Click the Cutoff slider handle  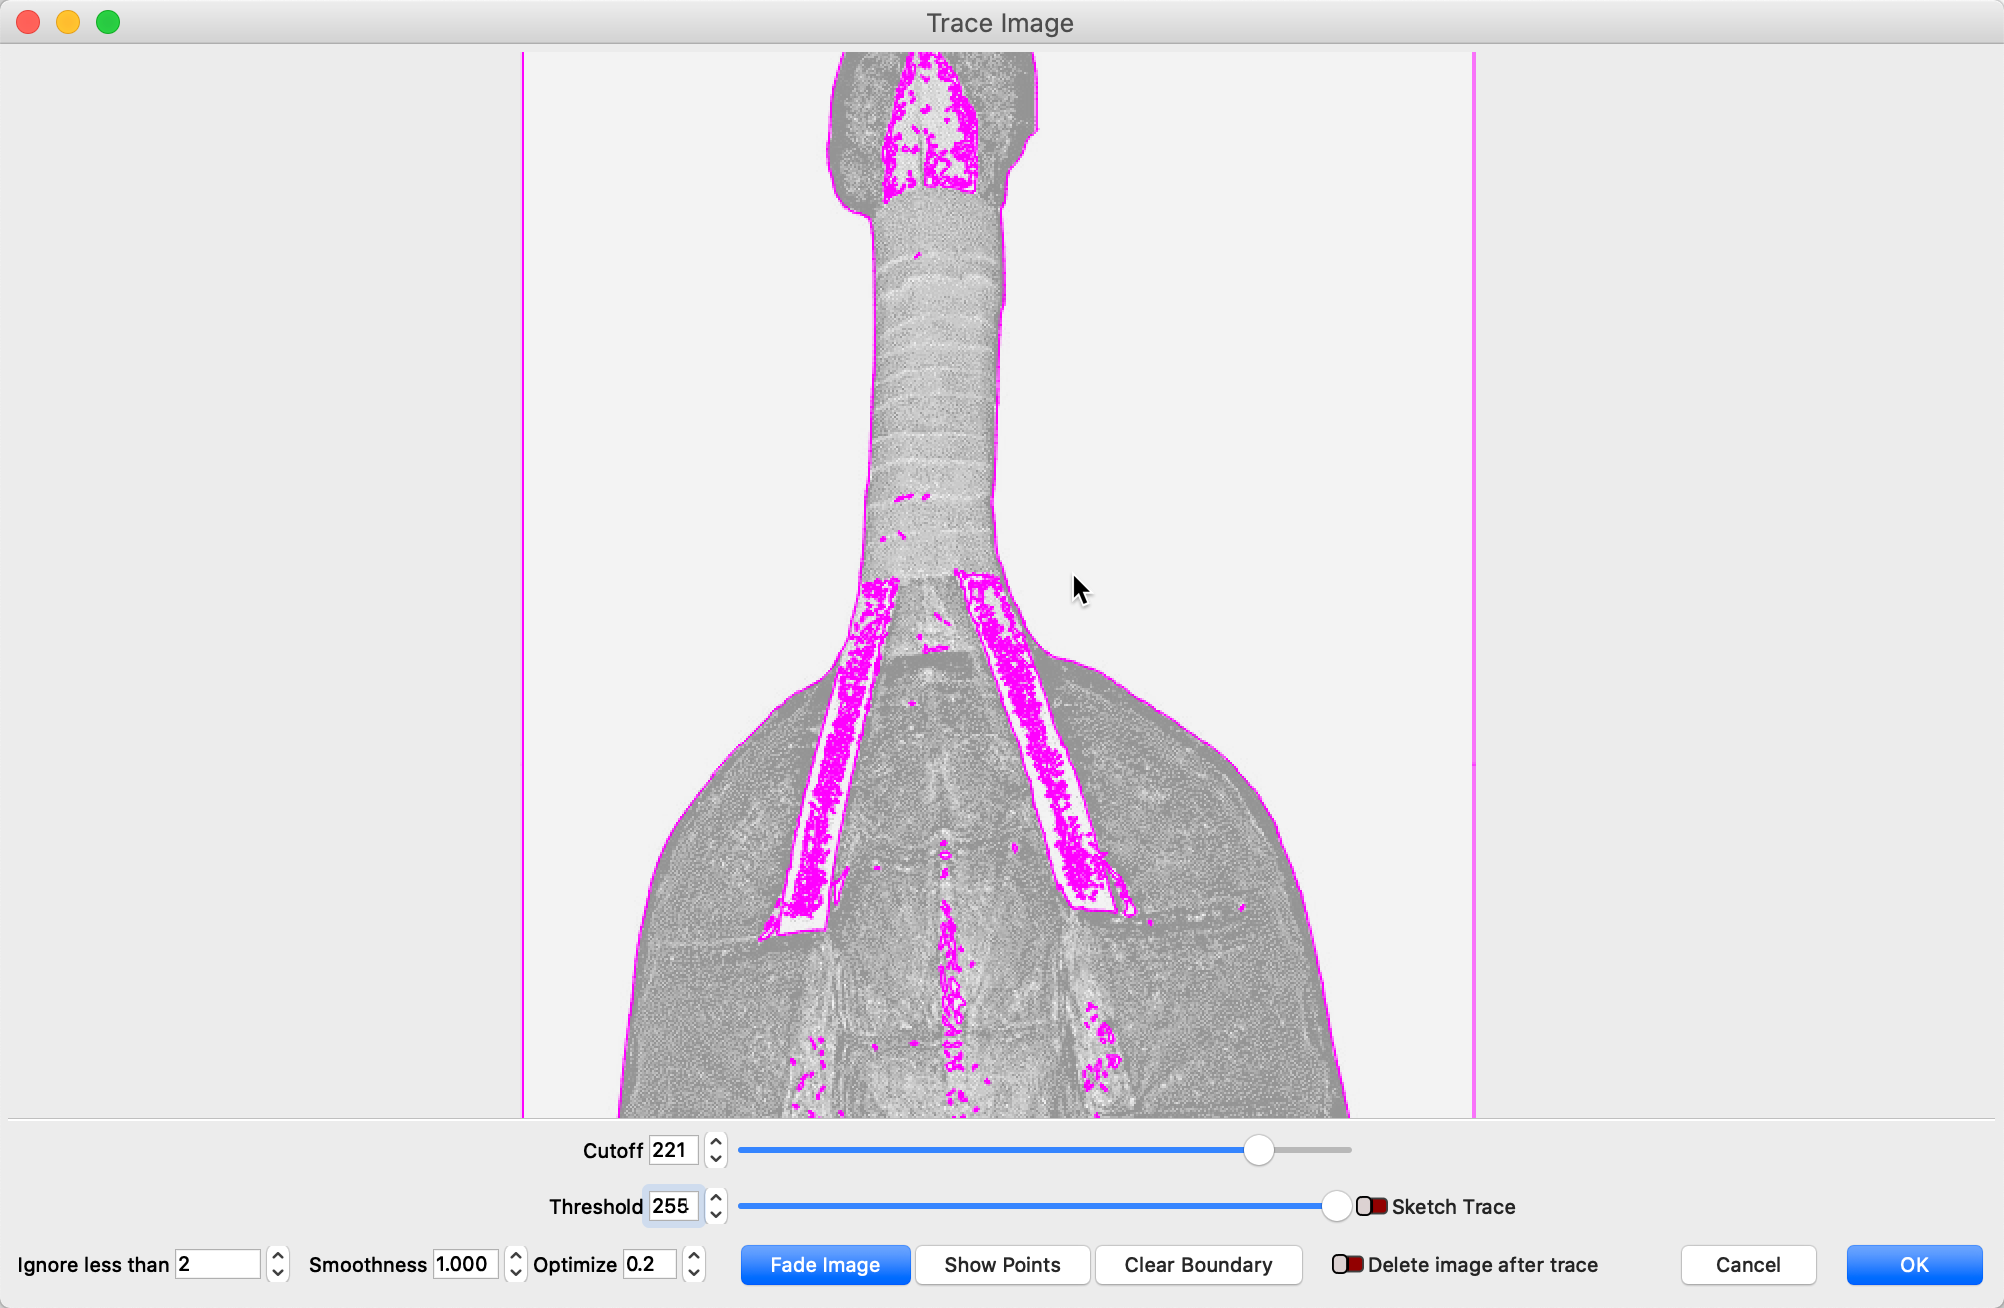pyautogui.click(x=1259, y=1151)
